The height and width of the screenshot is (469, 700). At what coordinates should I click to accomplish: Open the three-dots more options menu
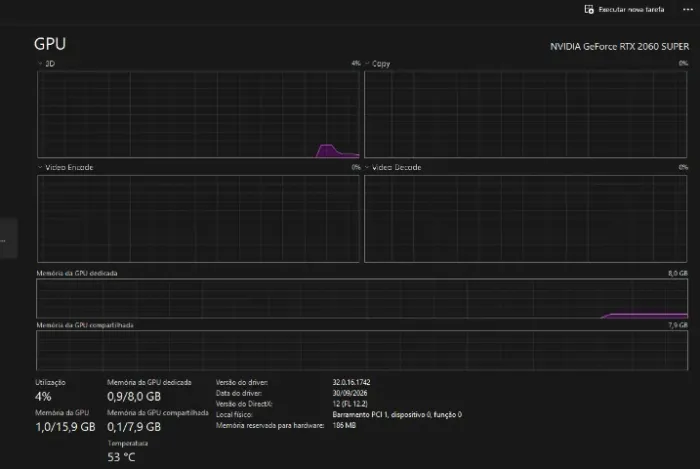(x=688, y=9)
